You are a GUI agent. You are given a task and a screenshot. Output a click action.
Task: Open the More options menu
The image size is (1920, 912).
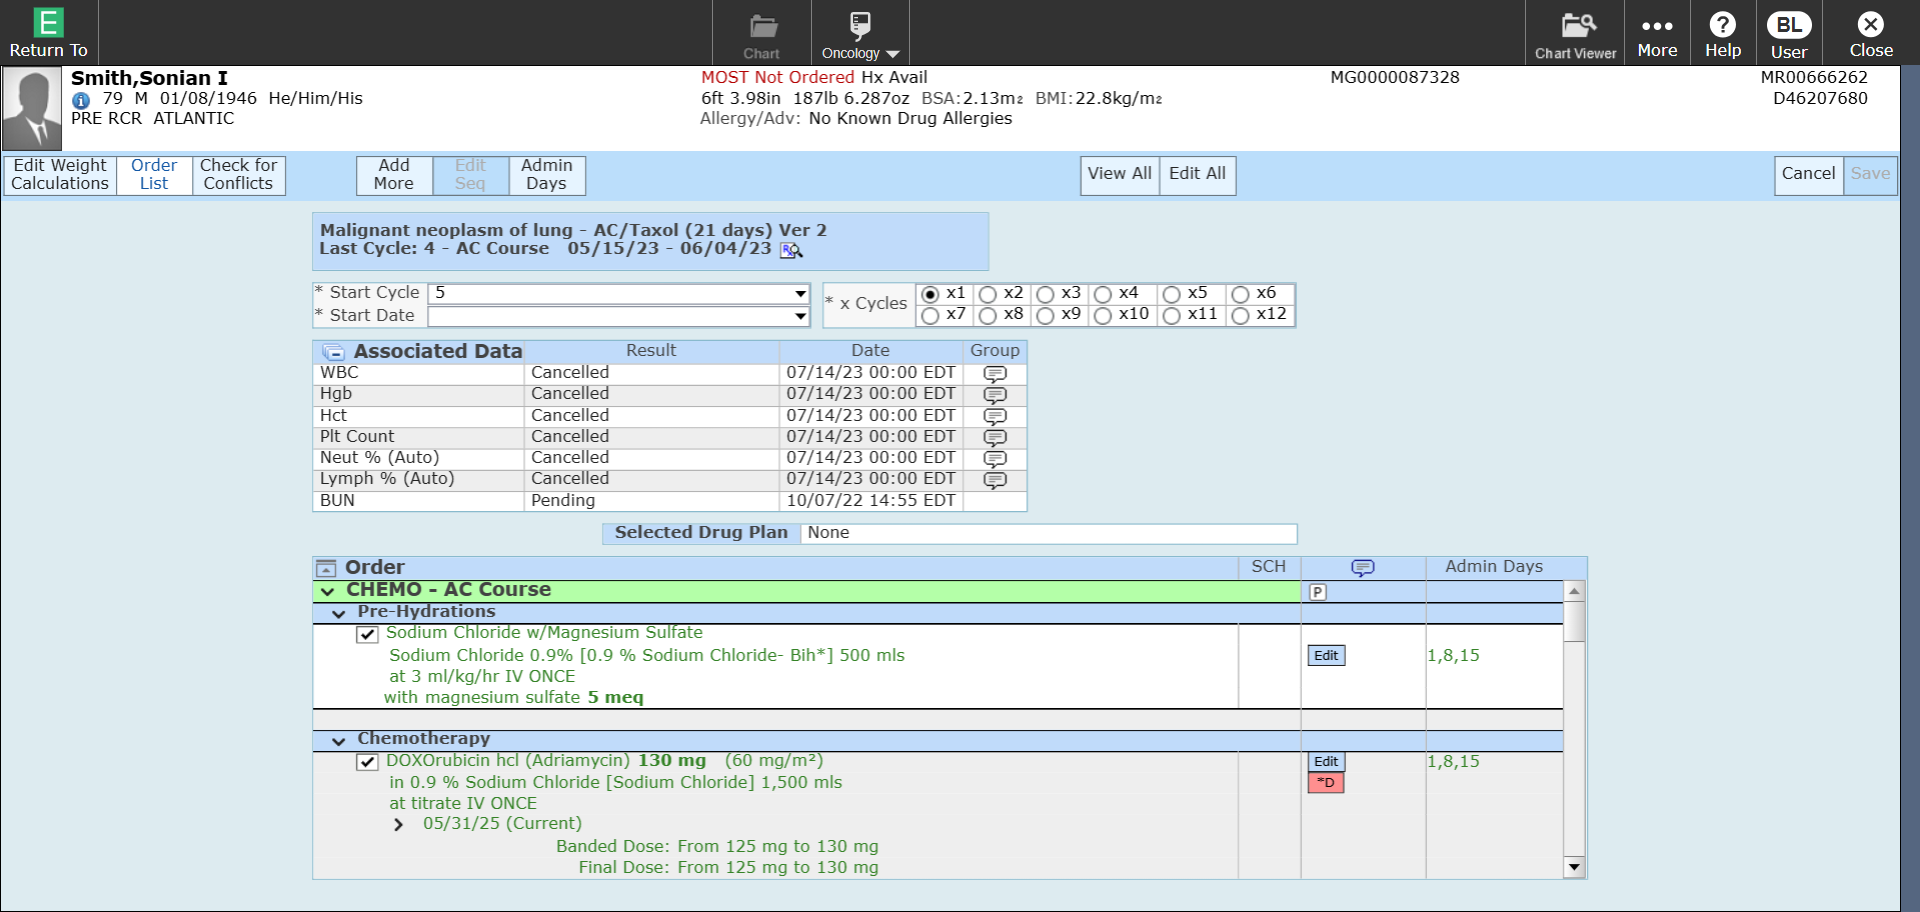point(1657,34)
